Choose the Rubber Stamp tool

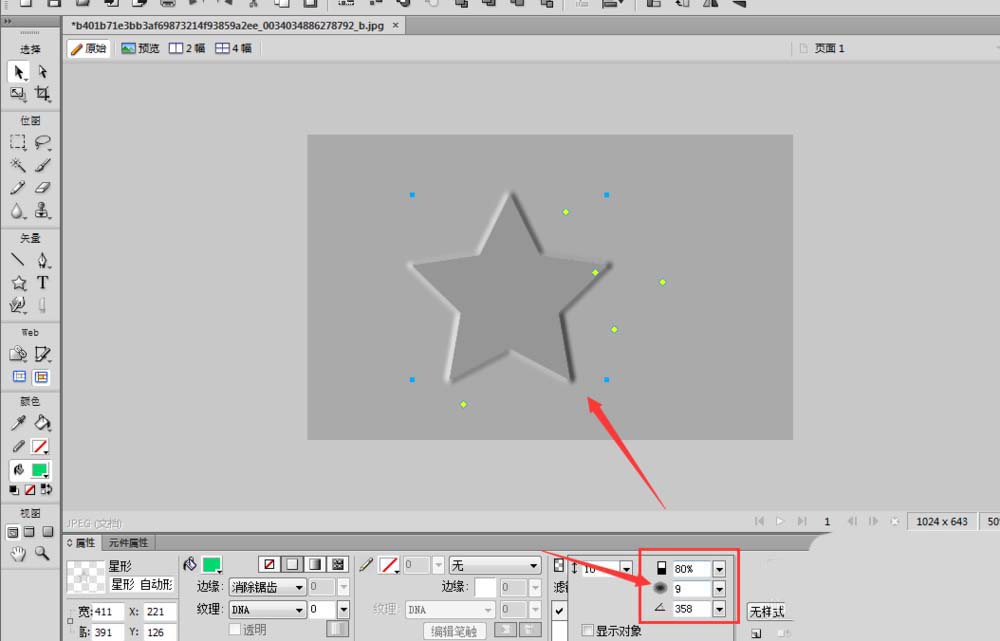click(x=43, y=210)
